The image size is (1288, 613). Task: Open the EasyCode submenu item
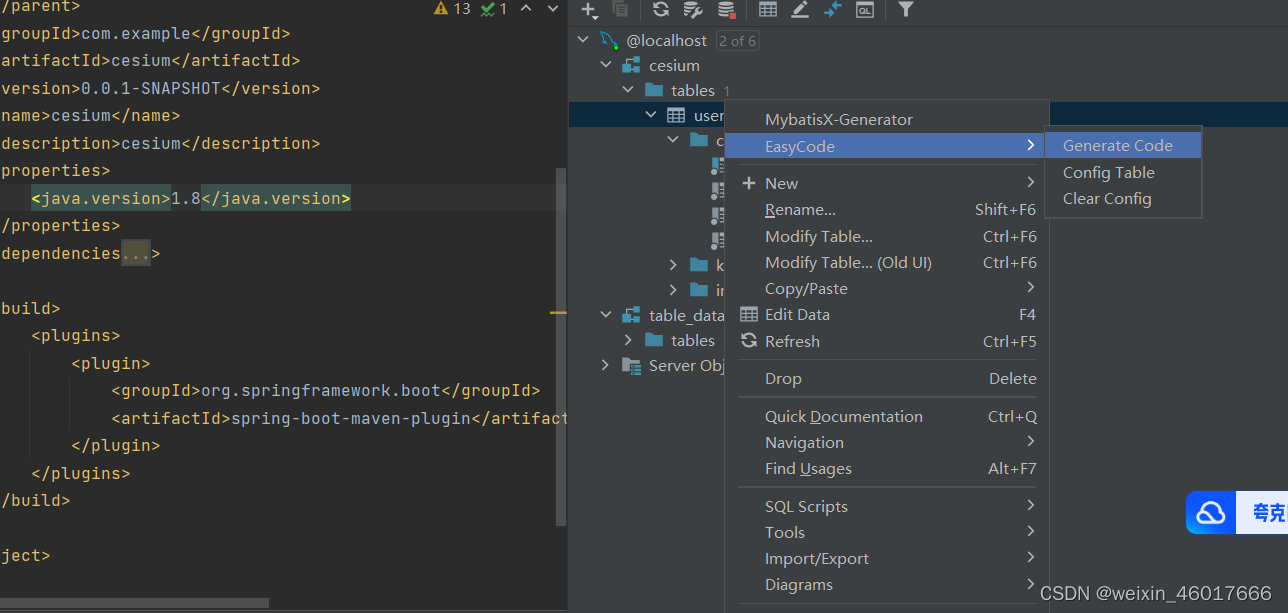tap(886, 146)
